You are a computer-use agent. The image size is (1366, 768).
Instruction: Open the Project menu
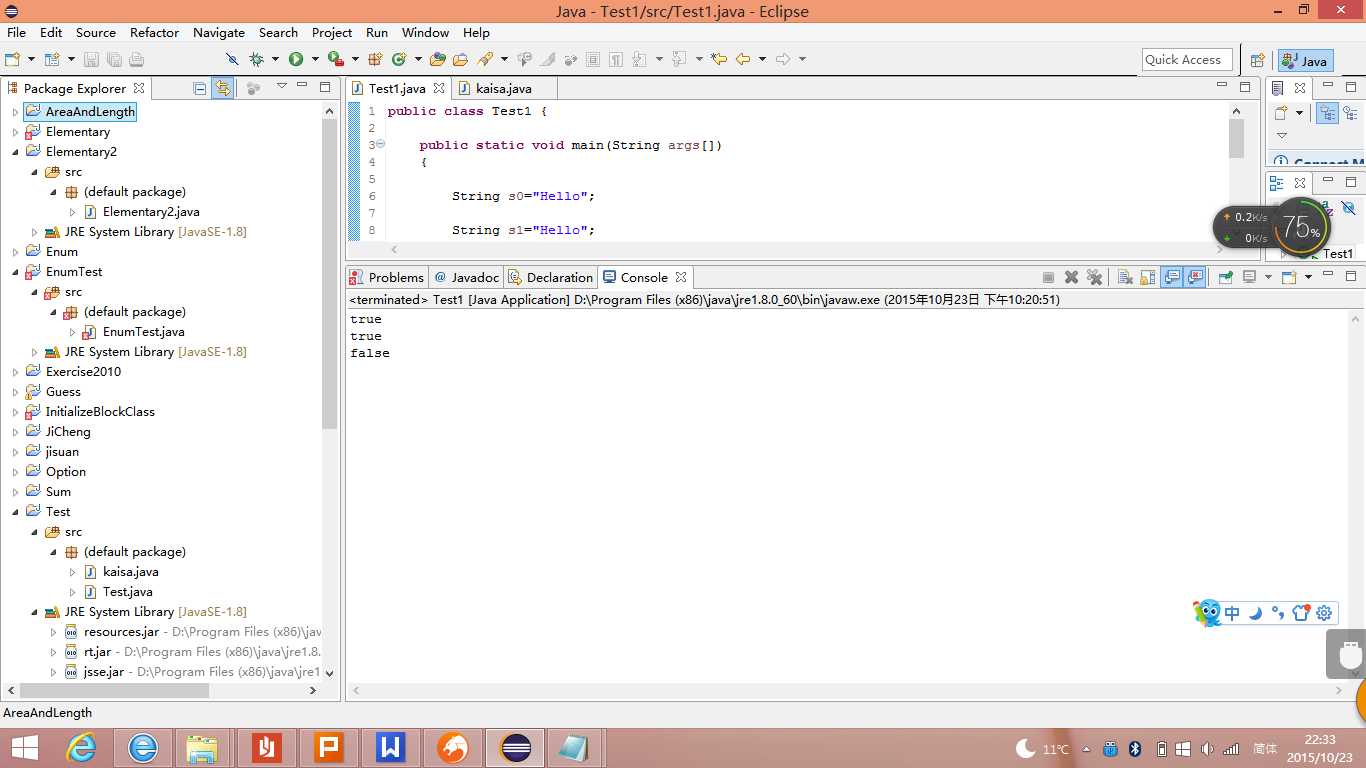pyautogui.click(x=332, y=33)
